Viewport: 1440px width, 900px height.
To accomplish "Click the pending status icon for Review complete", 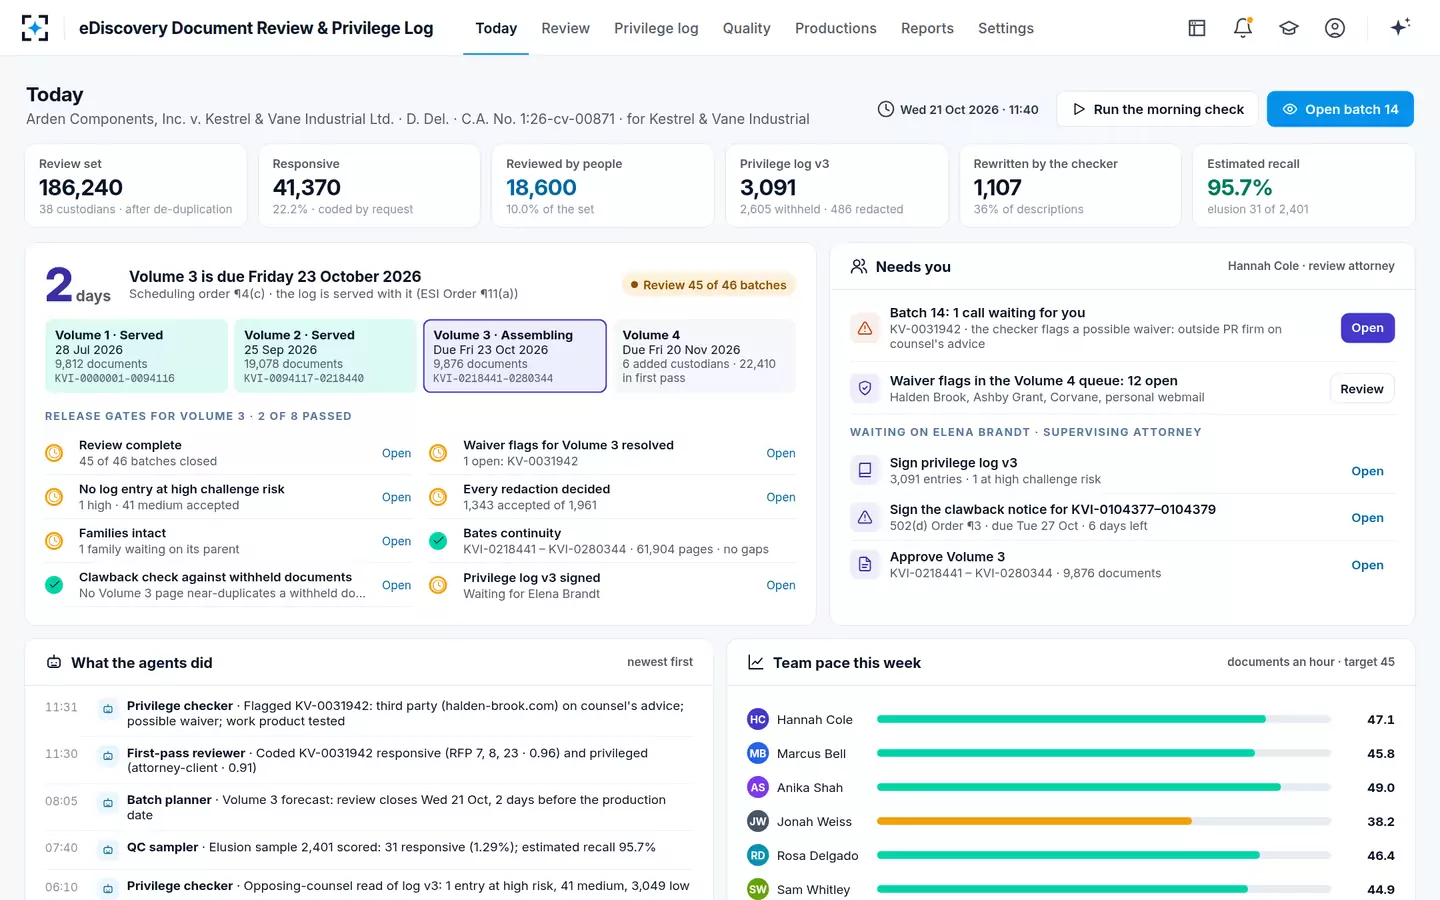I will pos(54,453).
